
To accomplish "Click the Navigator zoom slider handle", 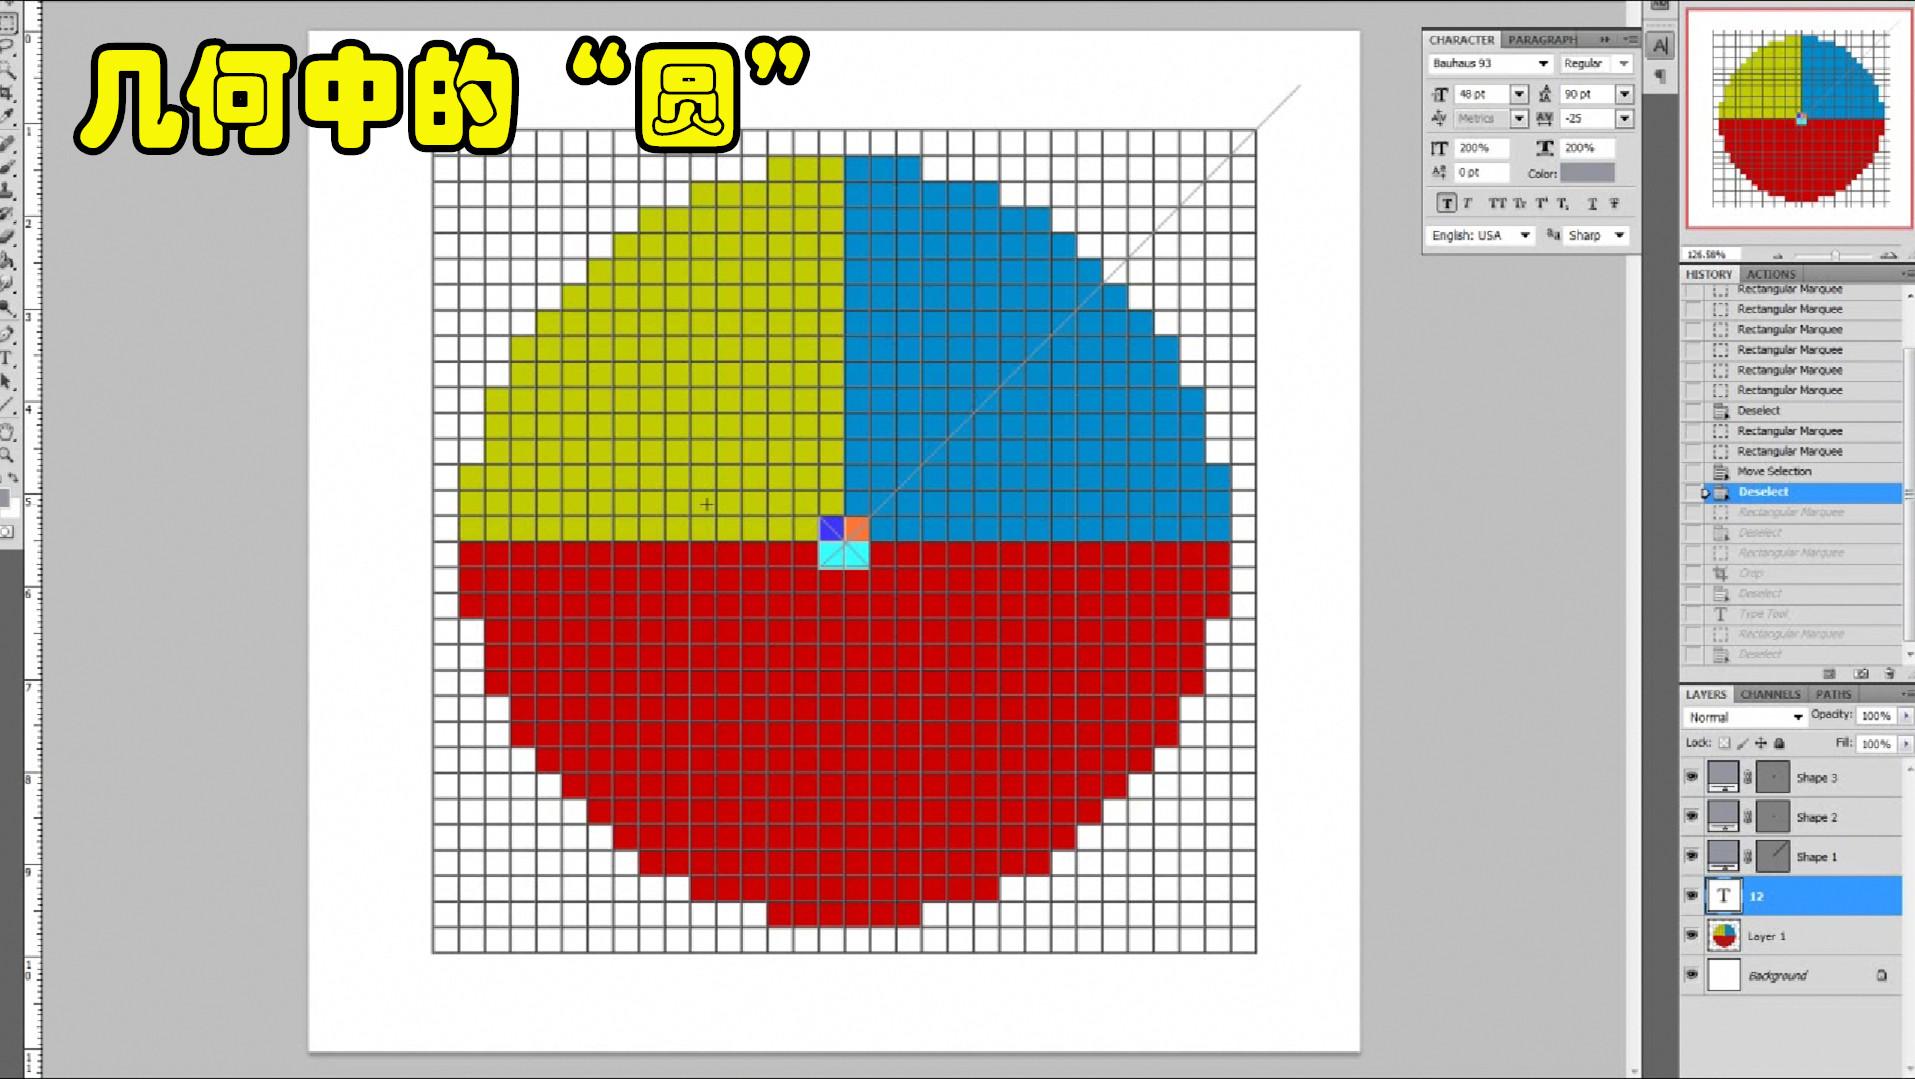I will click(1835, 255).
